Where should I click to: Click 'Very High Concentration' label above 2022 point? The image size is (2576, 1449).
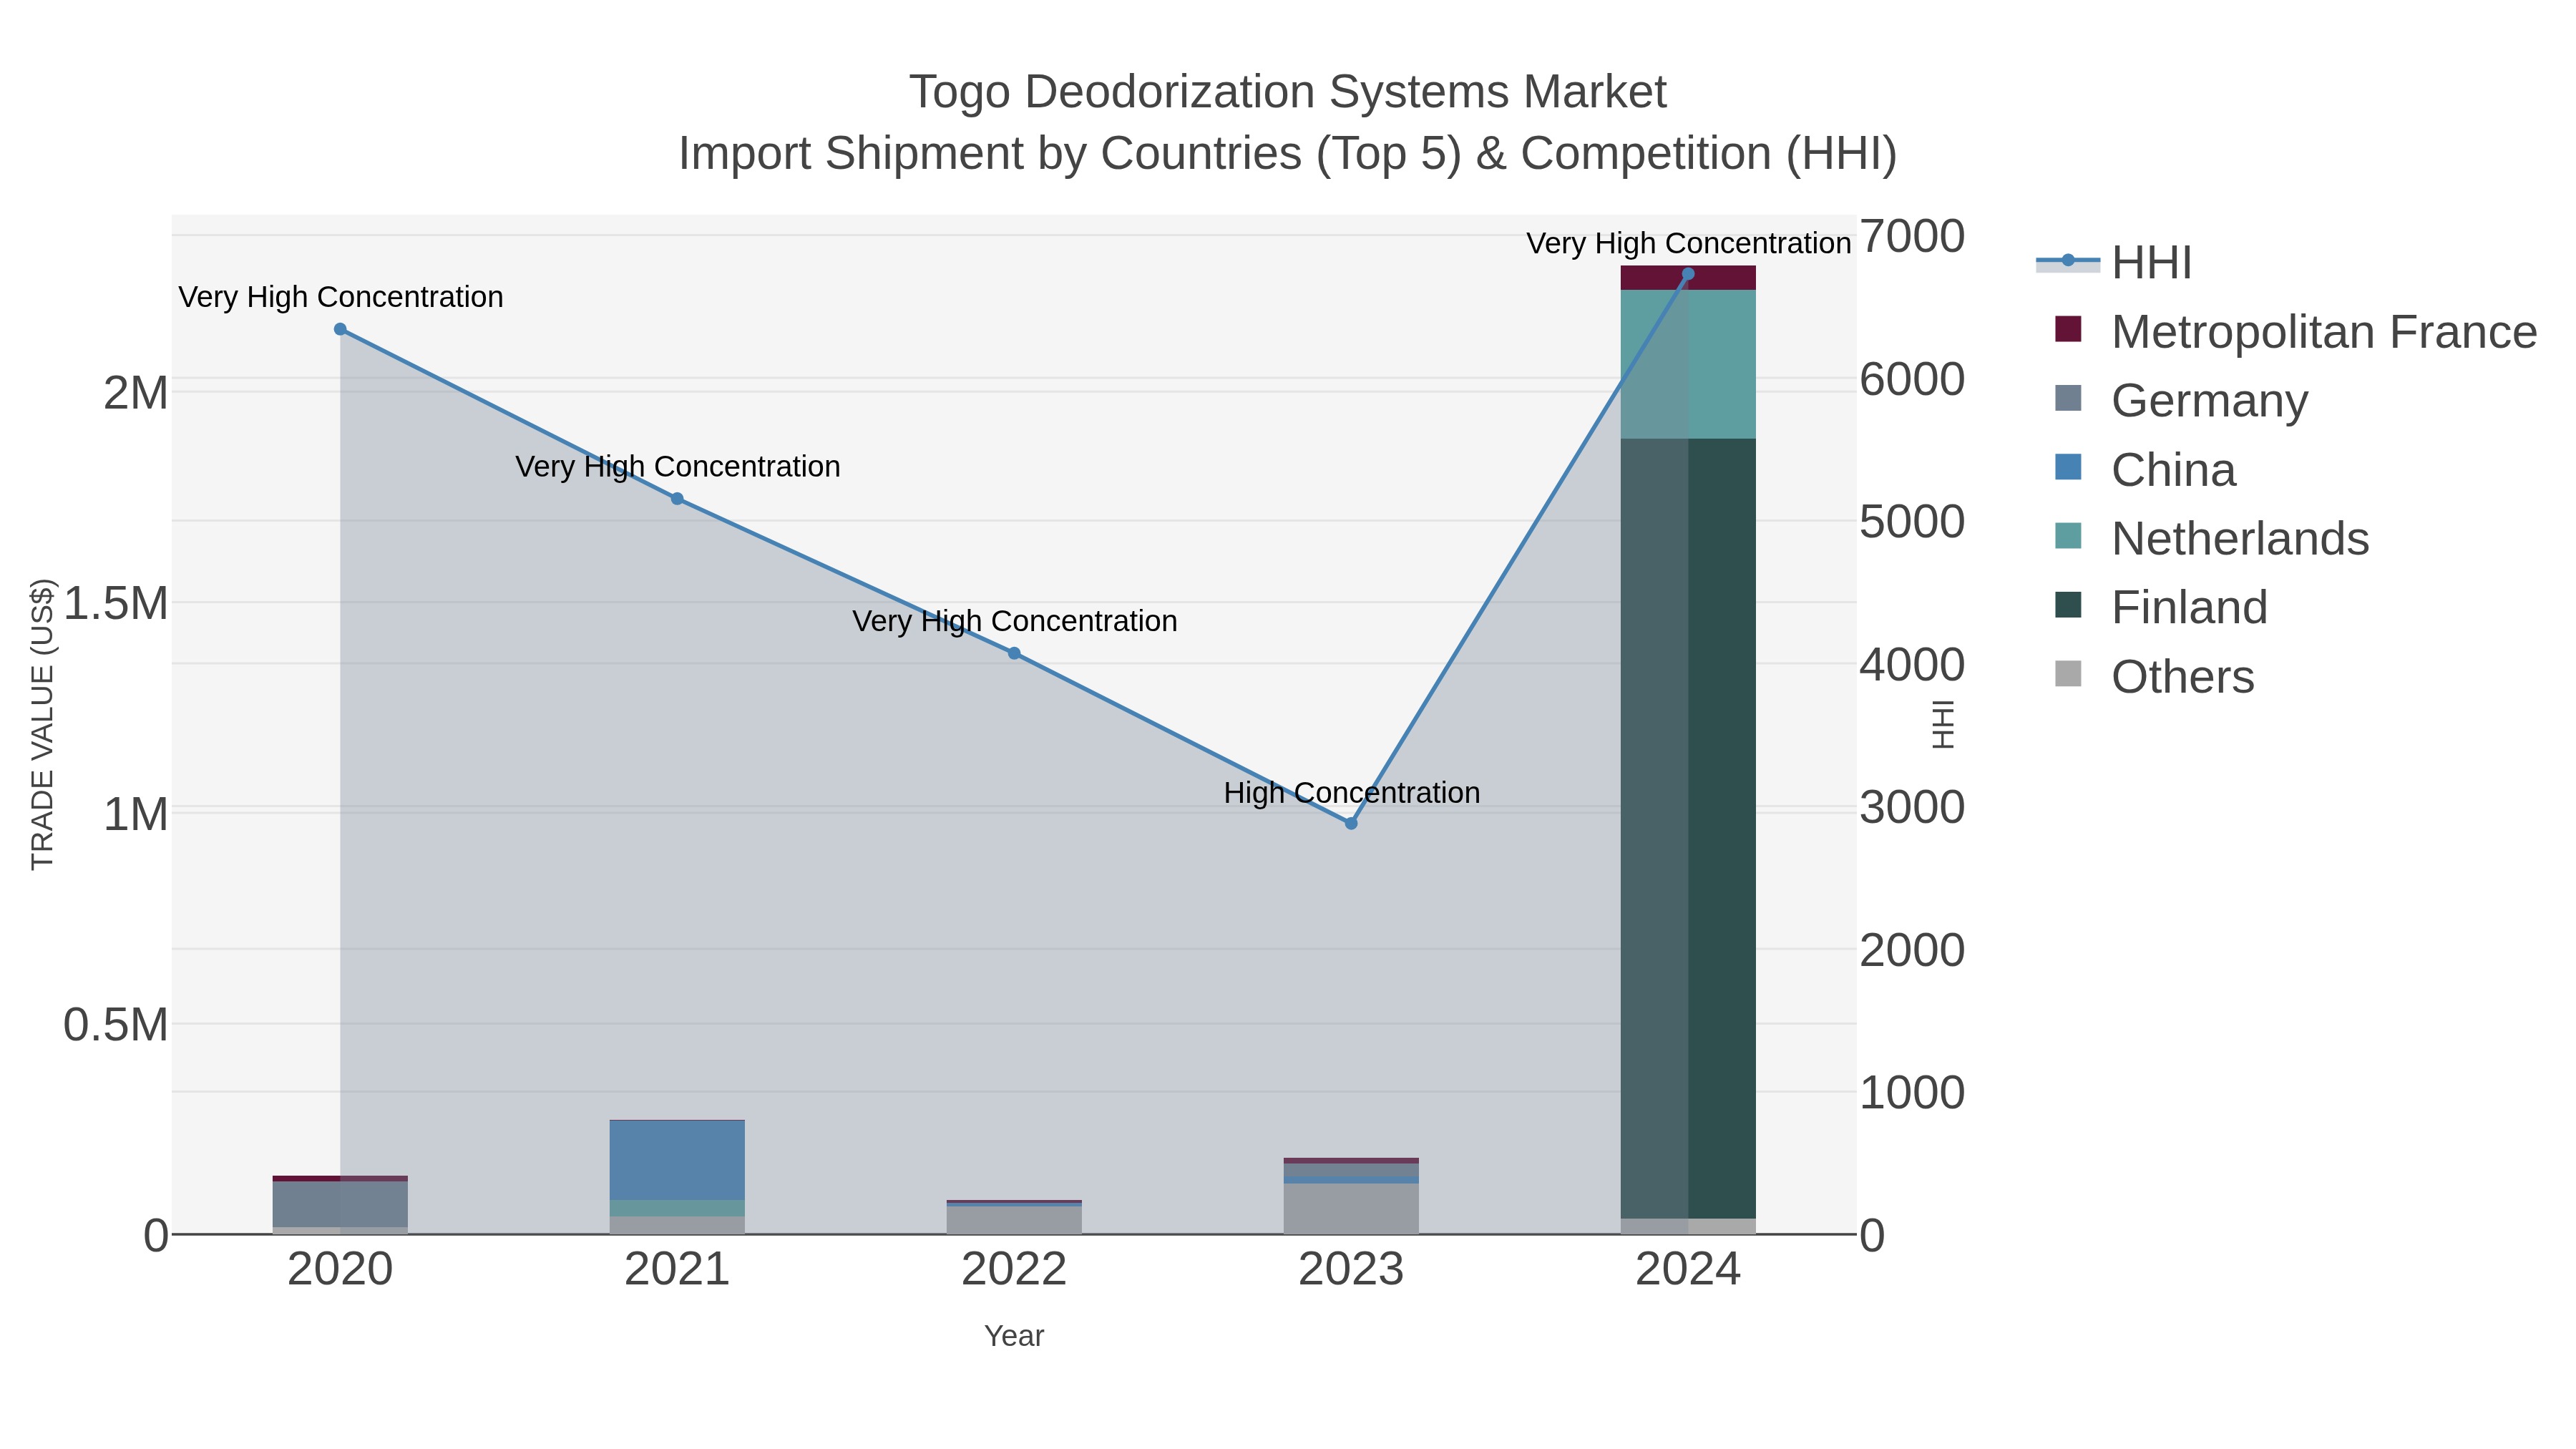point(1015,621)
